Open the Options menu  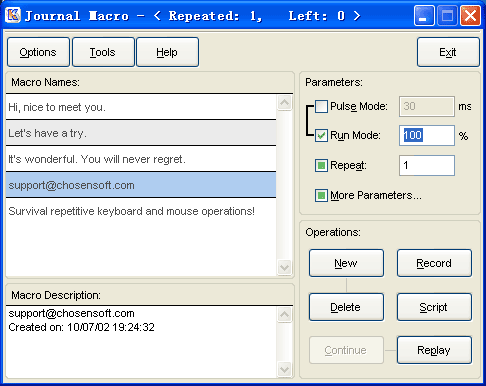pos(38,52)
